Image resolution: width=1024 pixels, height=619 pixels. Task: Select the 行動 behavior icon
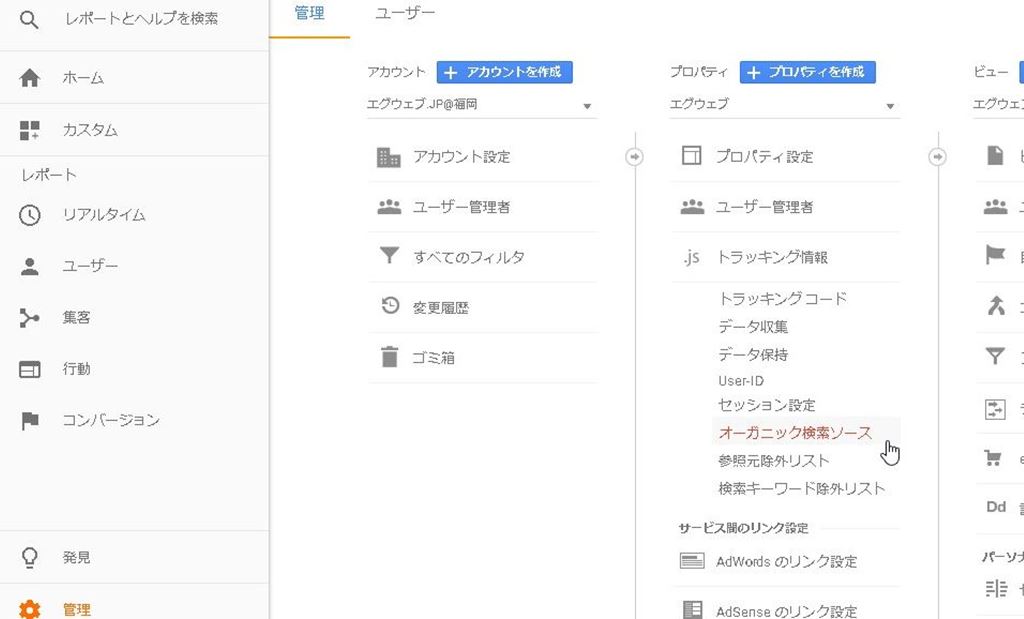tap(30, 369)
